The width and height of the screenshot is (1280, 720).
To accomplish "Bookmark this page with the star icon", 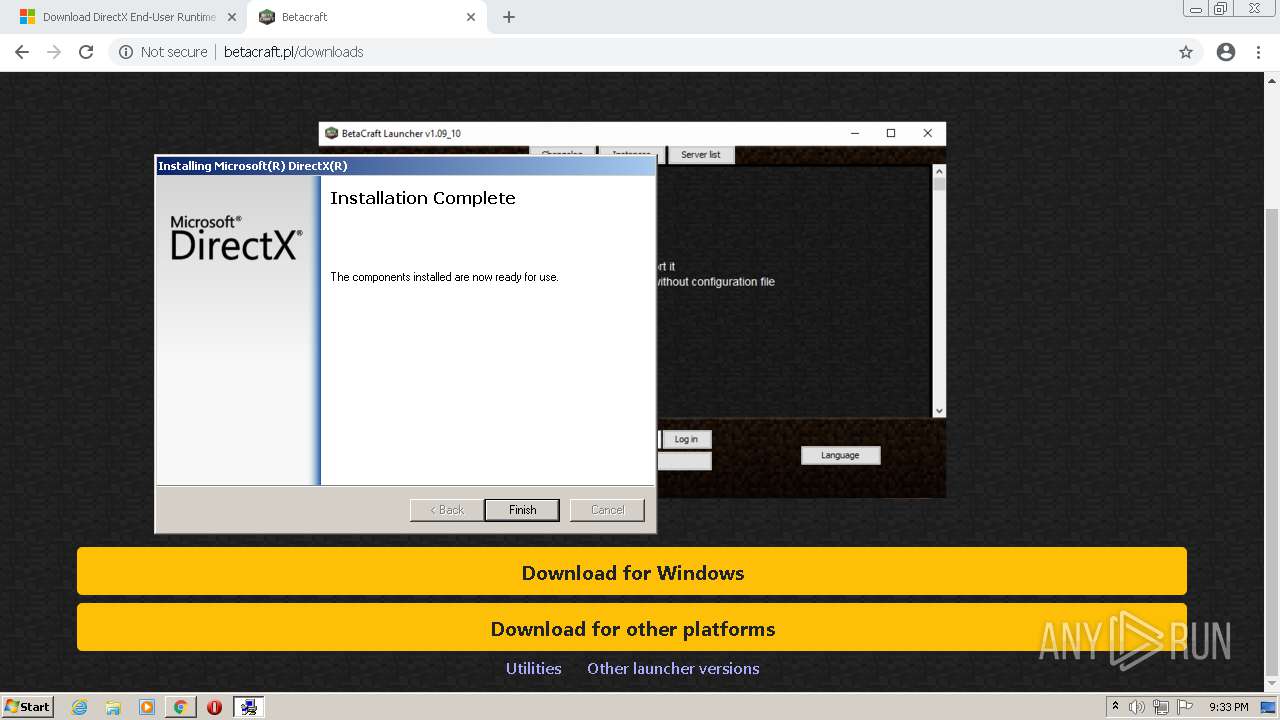I will point(1186,52).
